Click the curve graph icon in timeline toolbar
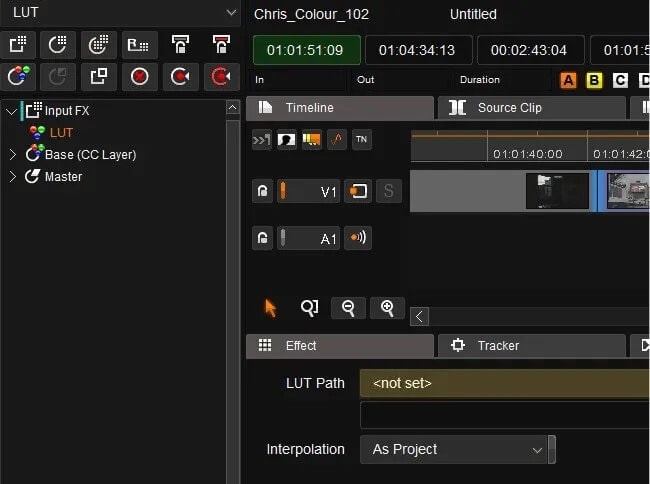The width and height of the screenshot is (650, 484). 337,139
